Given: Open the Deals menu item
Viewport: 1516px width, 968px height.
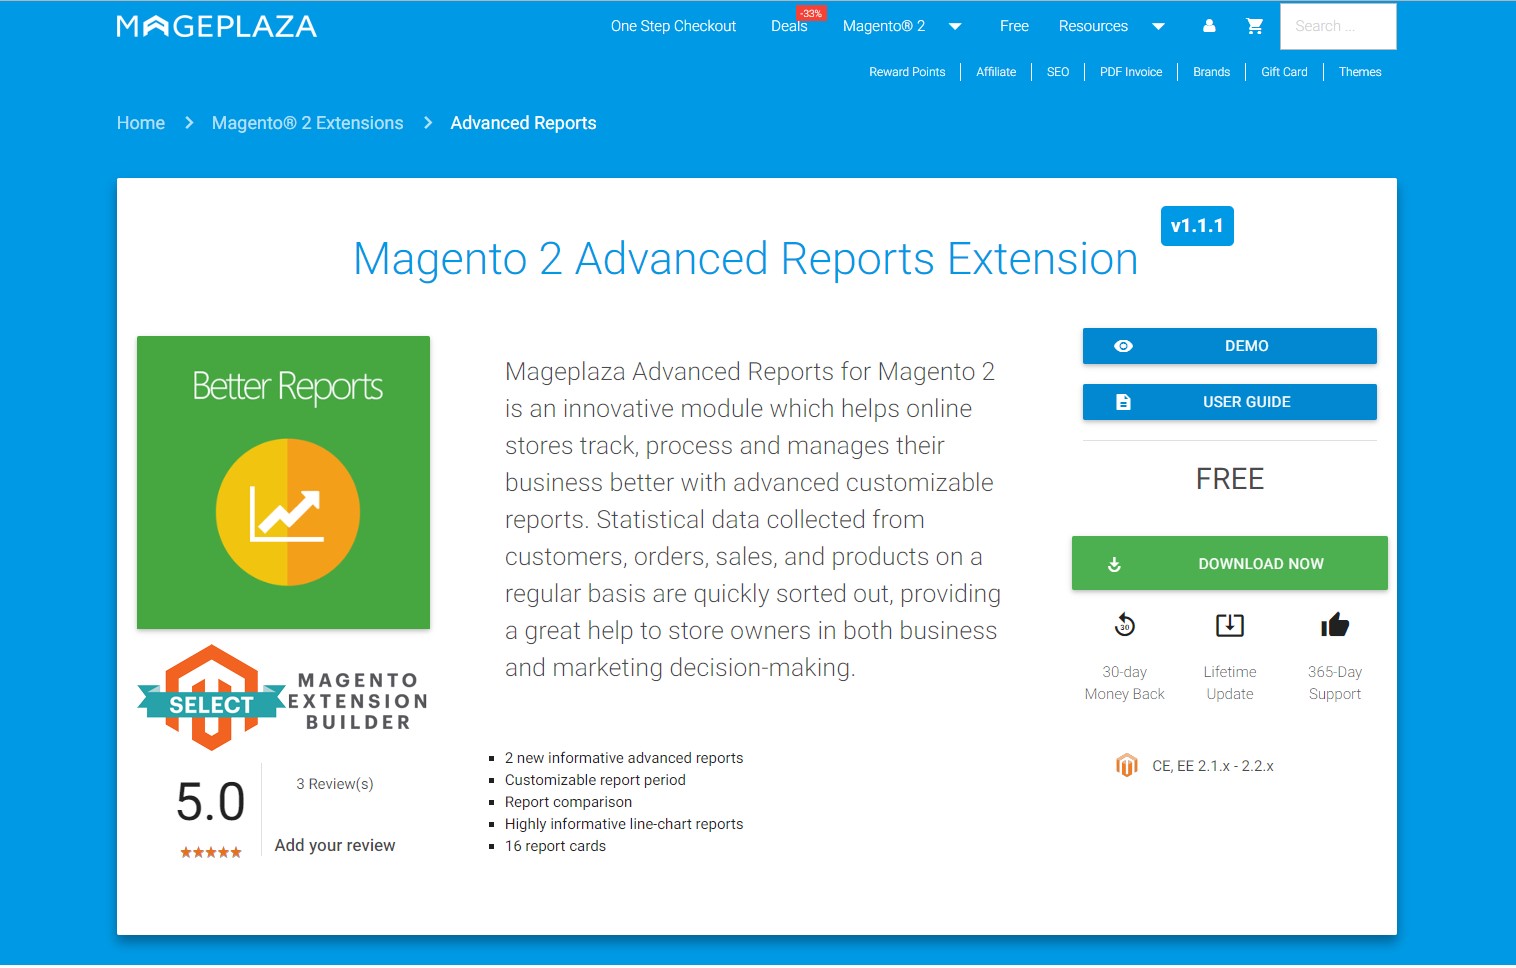Looking at the screenshot, I should click(x=788, y=26).
